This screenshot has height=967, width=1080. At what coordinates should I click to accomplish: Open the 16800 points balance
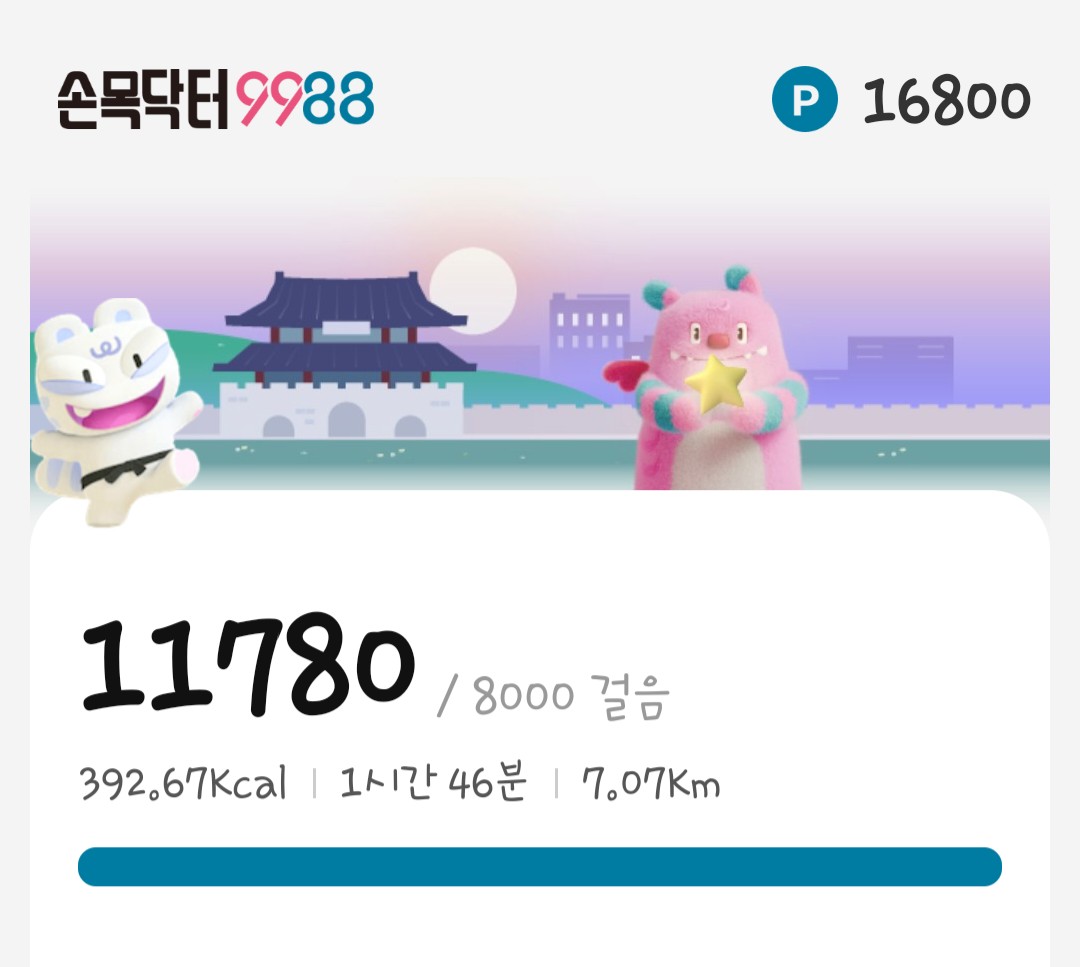click(x=946, y=101)
